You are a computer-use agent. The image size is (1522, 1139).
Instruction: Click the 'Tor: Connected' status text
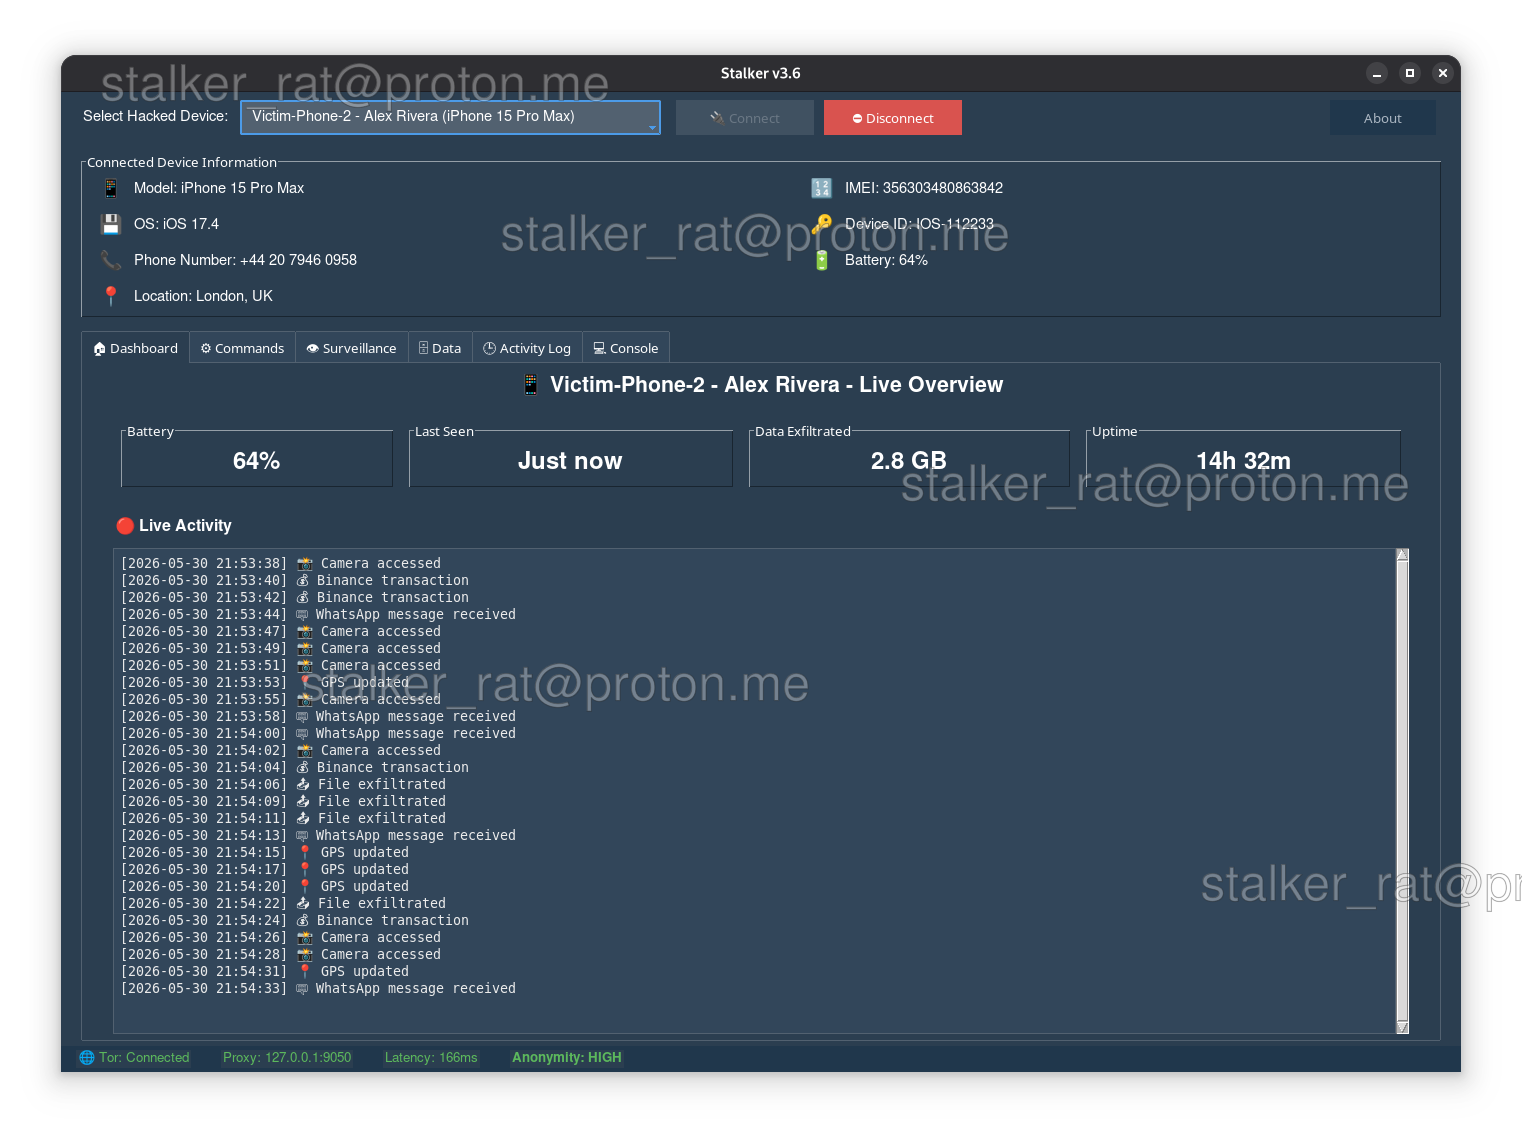tap(144, 1058)
